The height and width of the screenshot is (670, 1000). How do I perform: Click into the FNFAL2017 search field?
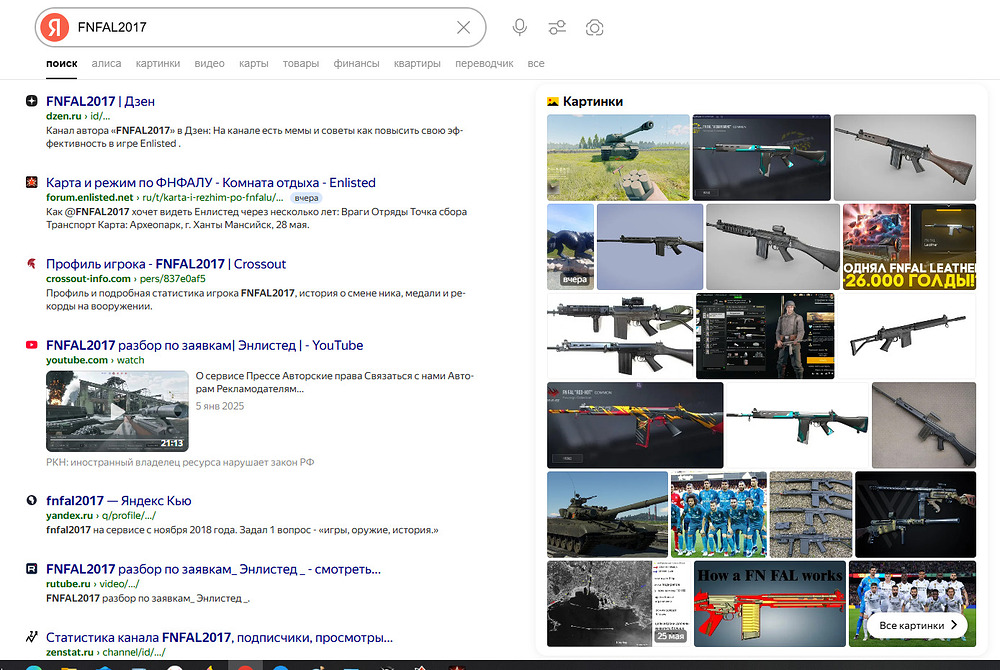(x=261, y=27)
